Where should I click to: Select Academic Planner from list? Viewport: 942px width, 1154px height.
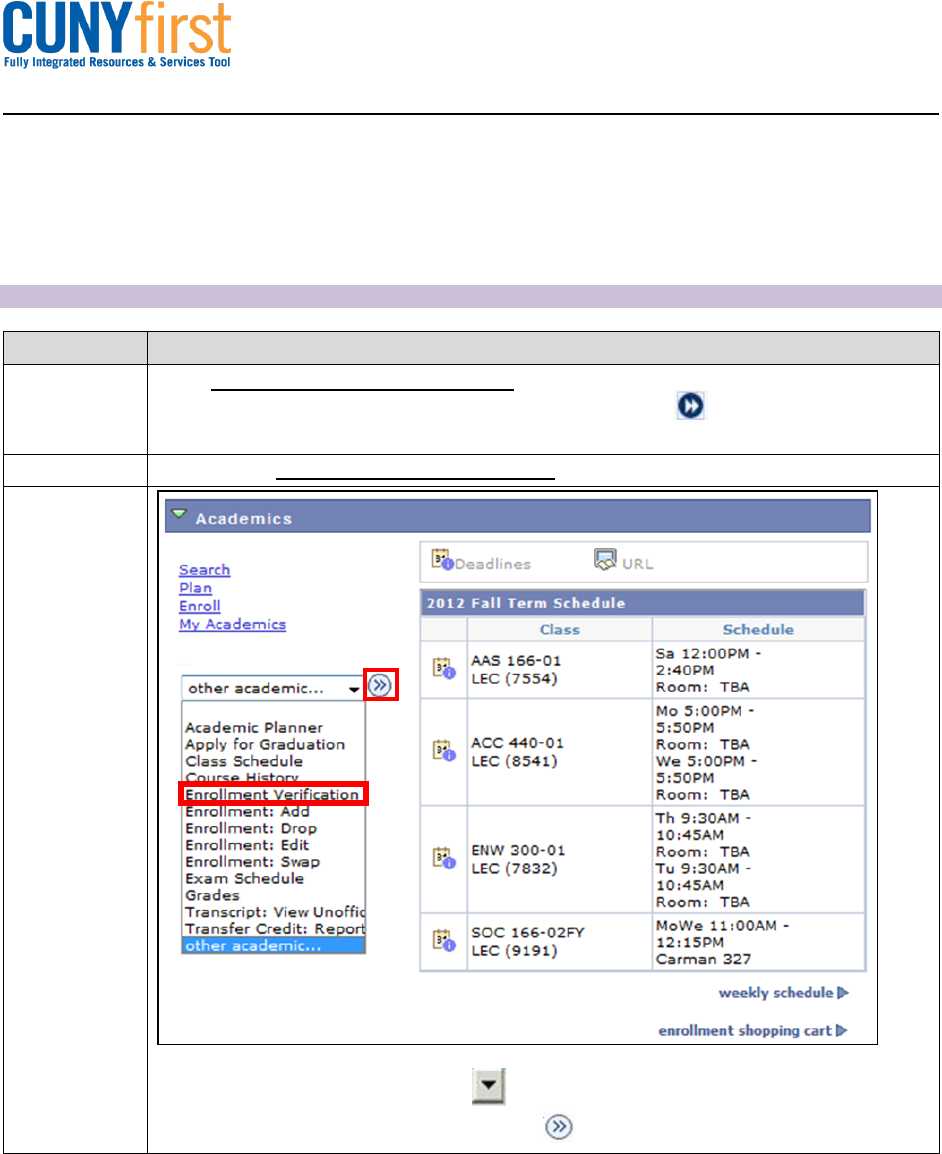254,727
